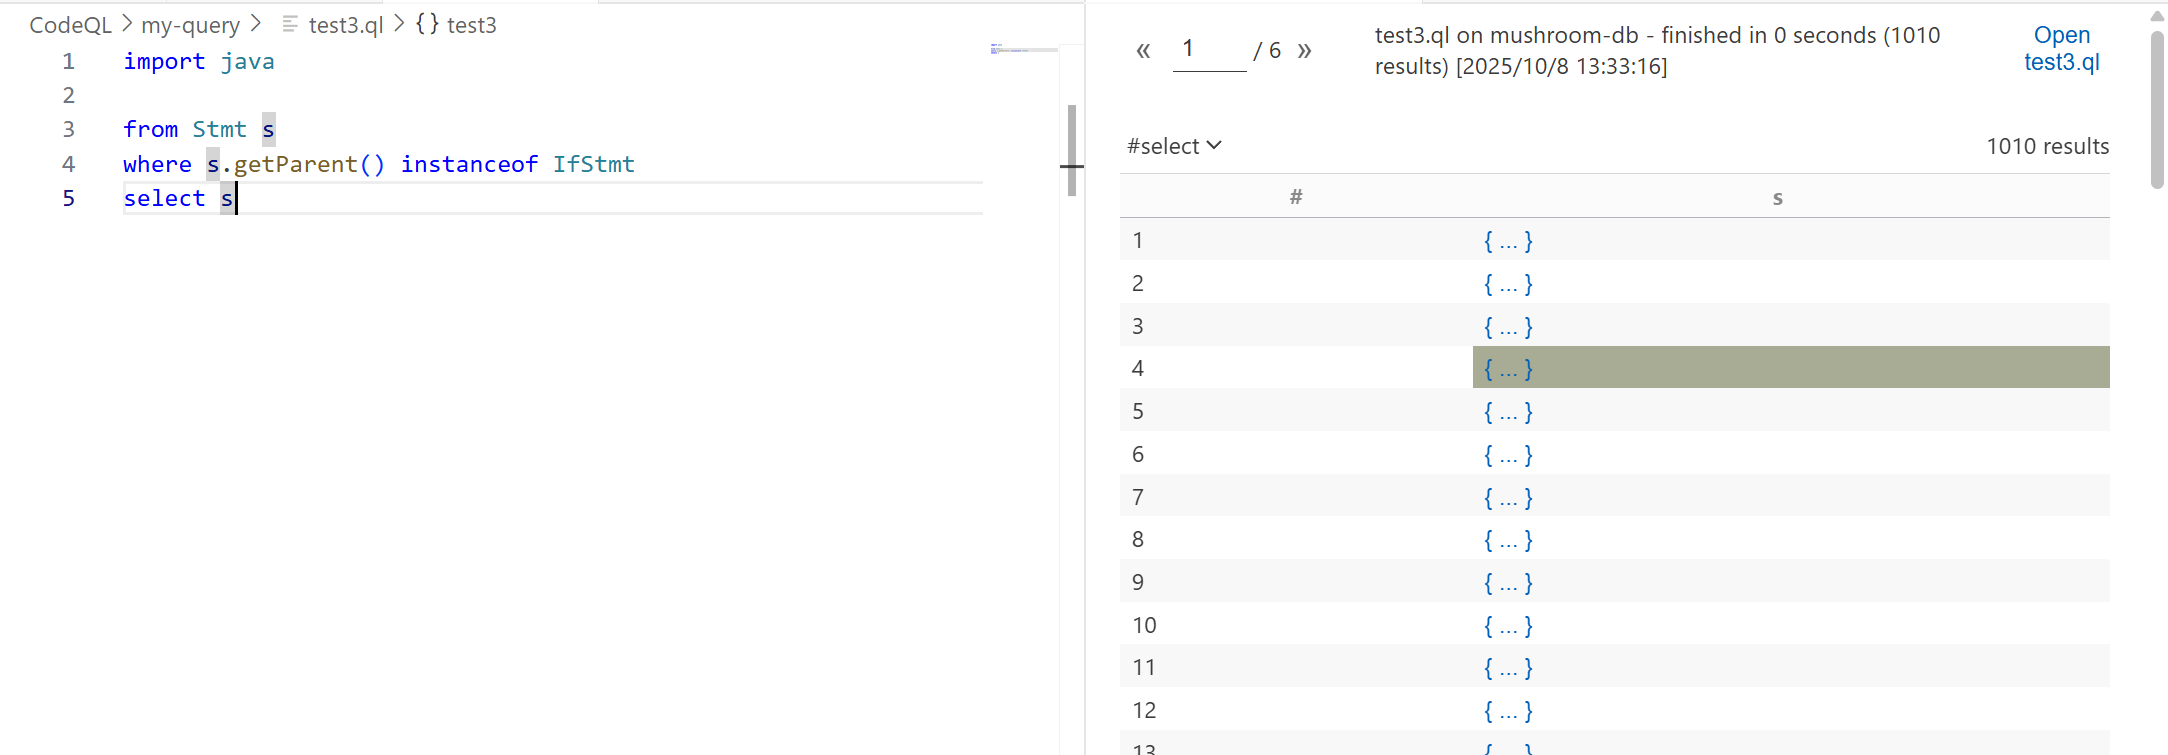The width and height of the screenshot is (2168, 755).
Task: Click the '#' column header
Action: click(1296, 197)
